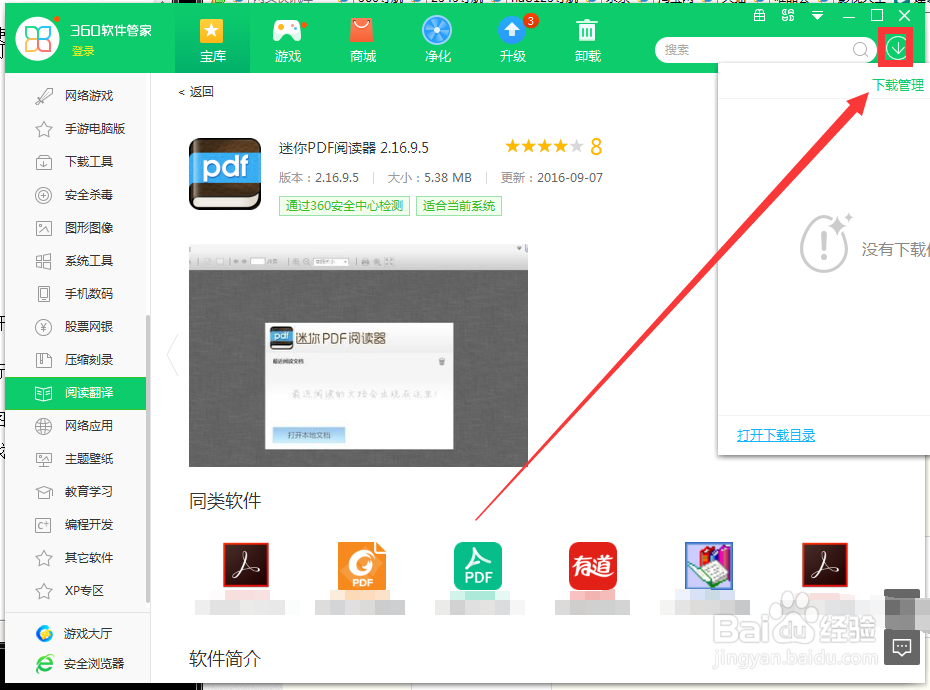The width and height of the screenshot is (930, 690).
Task: Click inside the 搜索 search field
Action: [x=753, y=50]
